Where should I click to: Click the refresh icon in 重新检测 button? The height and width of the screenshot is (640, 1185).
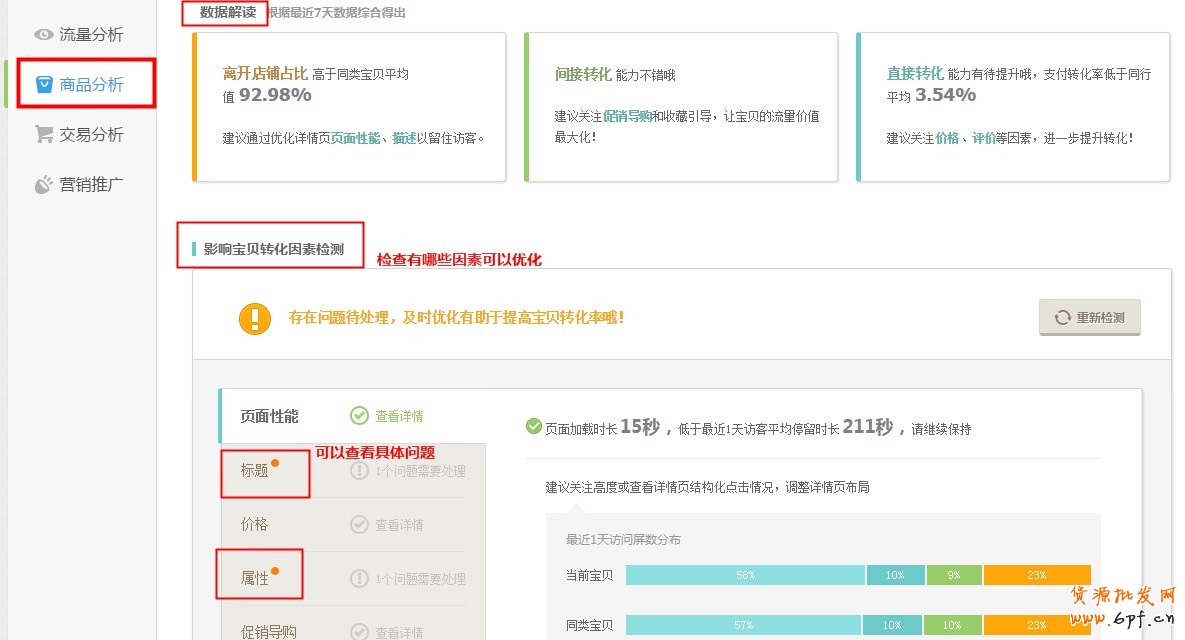coord(1062,318)
